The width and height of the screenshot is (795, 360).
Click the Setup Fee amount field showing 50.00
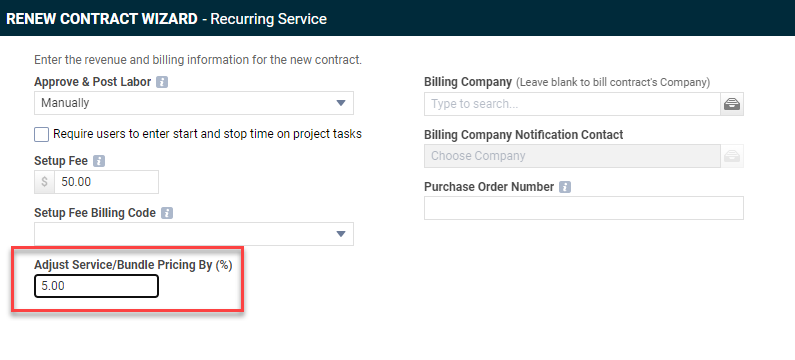tap(106, 182)
